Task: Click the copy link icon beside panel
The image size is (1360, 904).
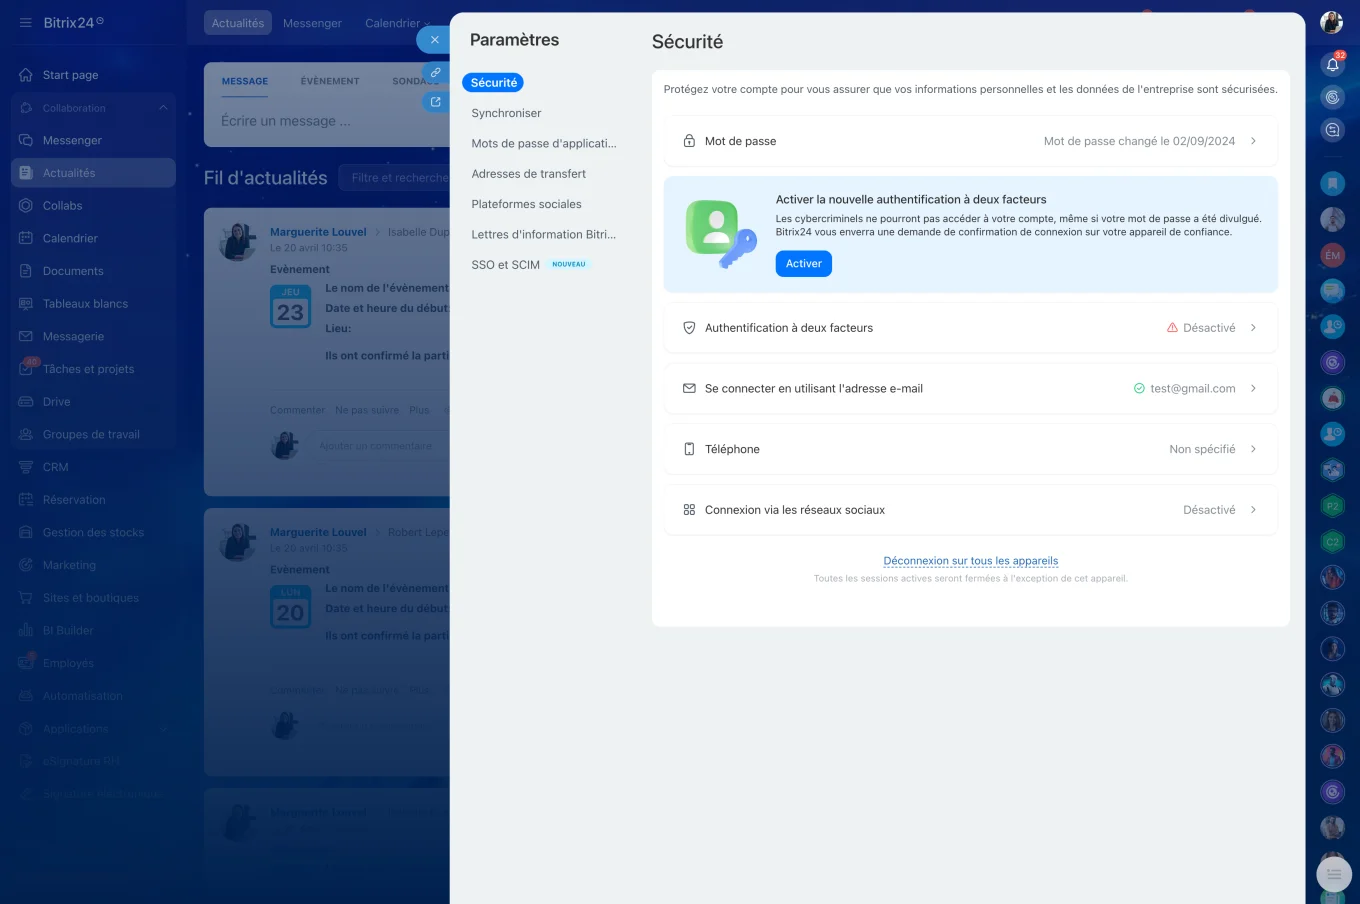Action: [x=436, y=73]
